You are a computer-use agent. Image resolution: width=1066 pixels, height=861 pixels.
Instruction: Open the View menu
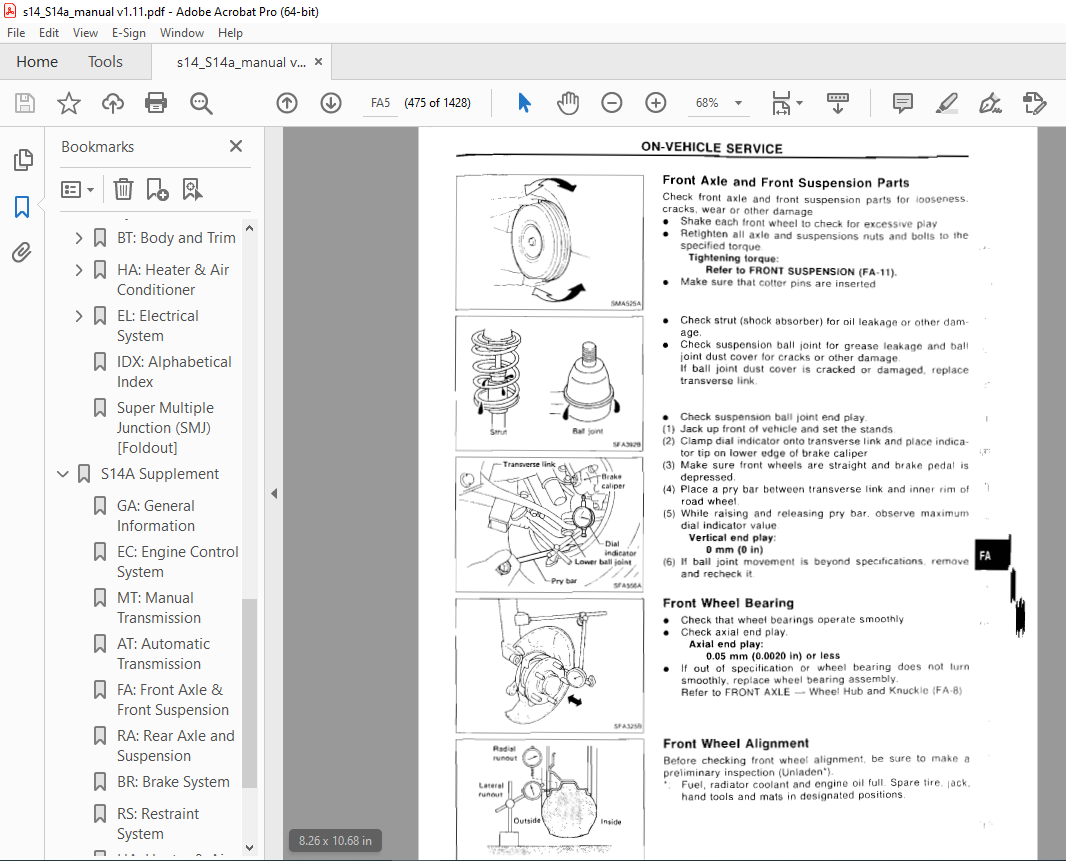click(85, 33)
